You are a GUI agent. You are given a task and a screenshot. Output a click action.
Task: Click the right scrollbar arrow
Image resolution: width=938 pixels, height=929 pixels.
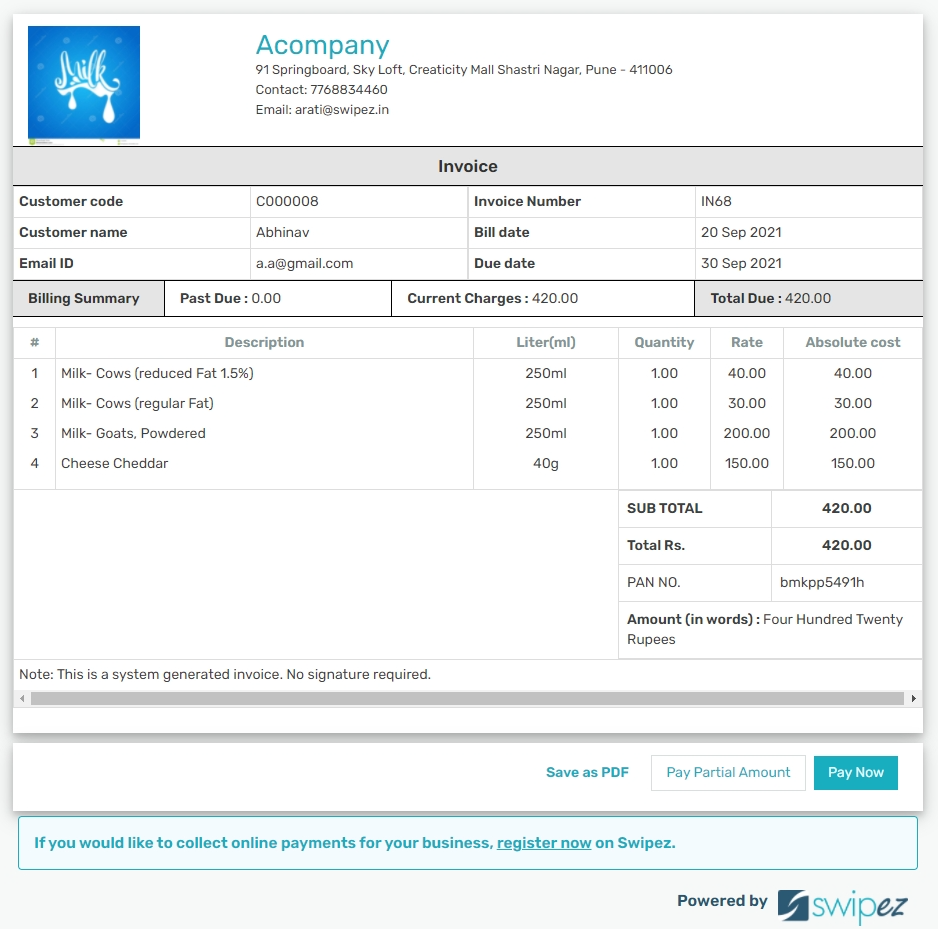point(913,697)
